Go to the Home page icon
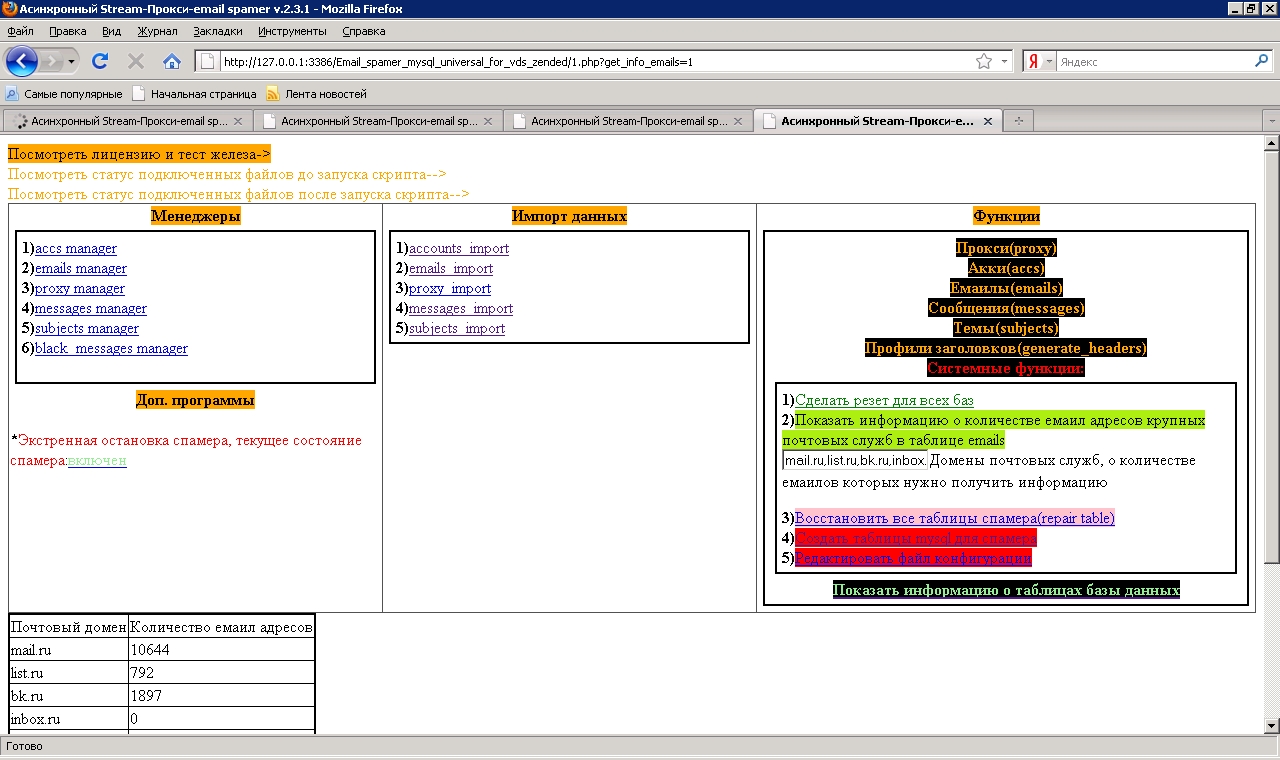Image resolution: width=1280 pixels, height=760 pixels. click(172, 61)
